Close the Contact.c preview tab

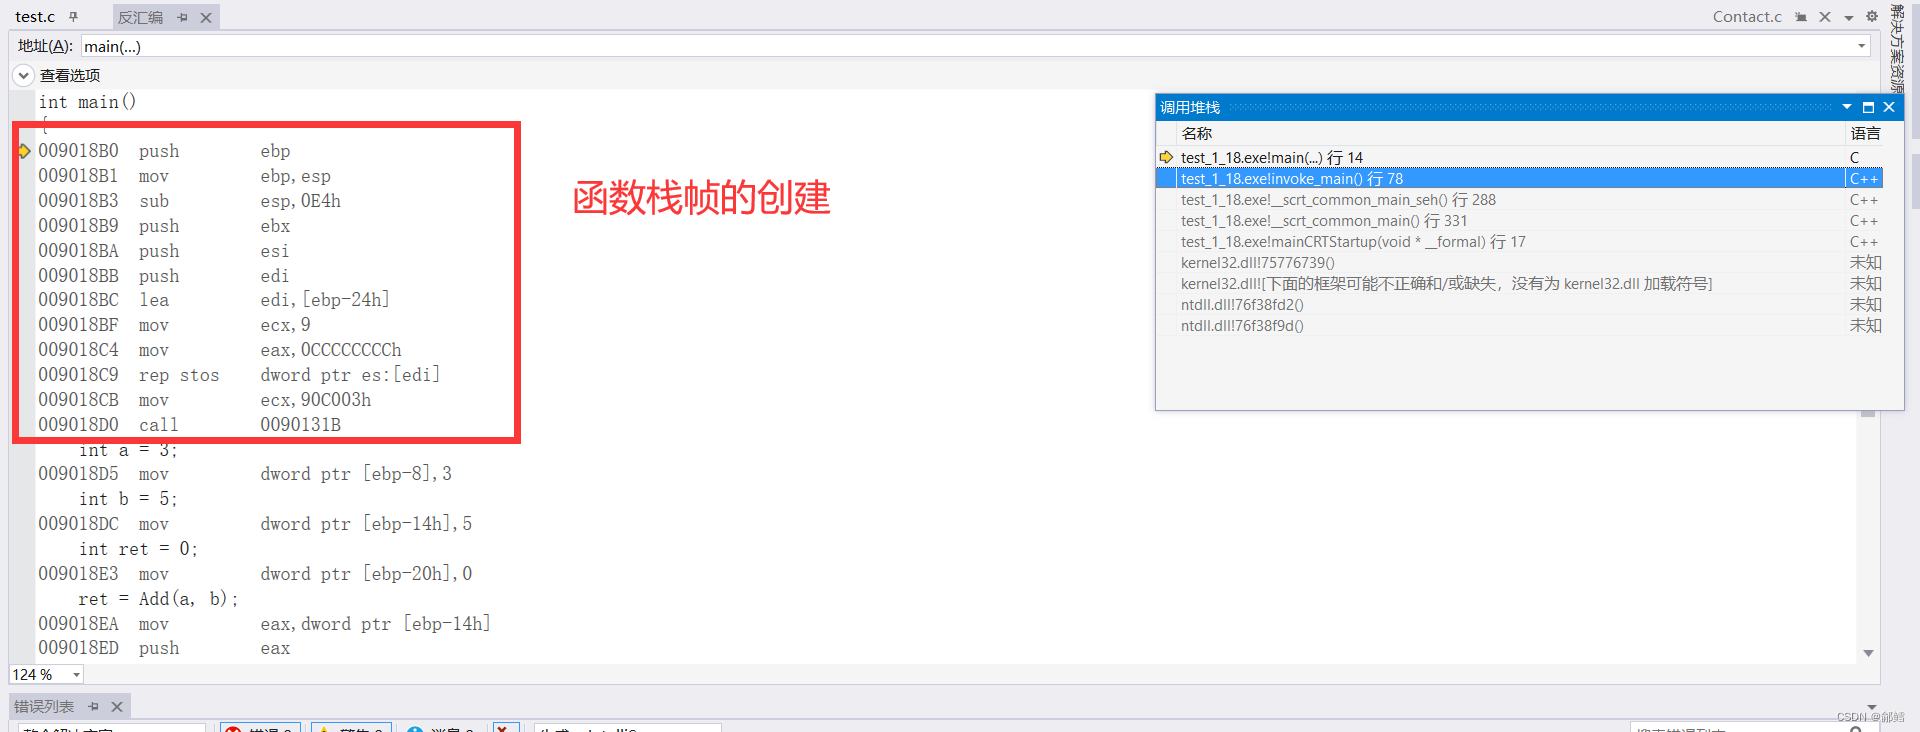(1825, 17)
